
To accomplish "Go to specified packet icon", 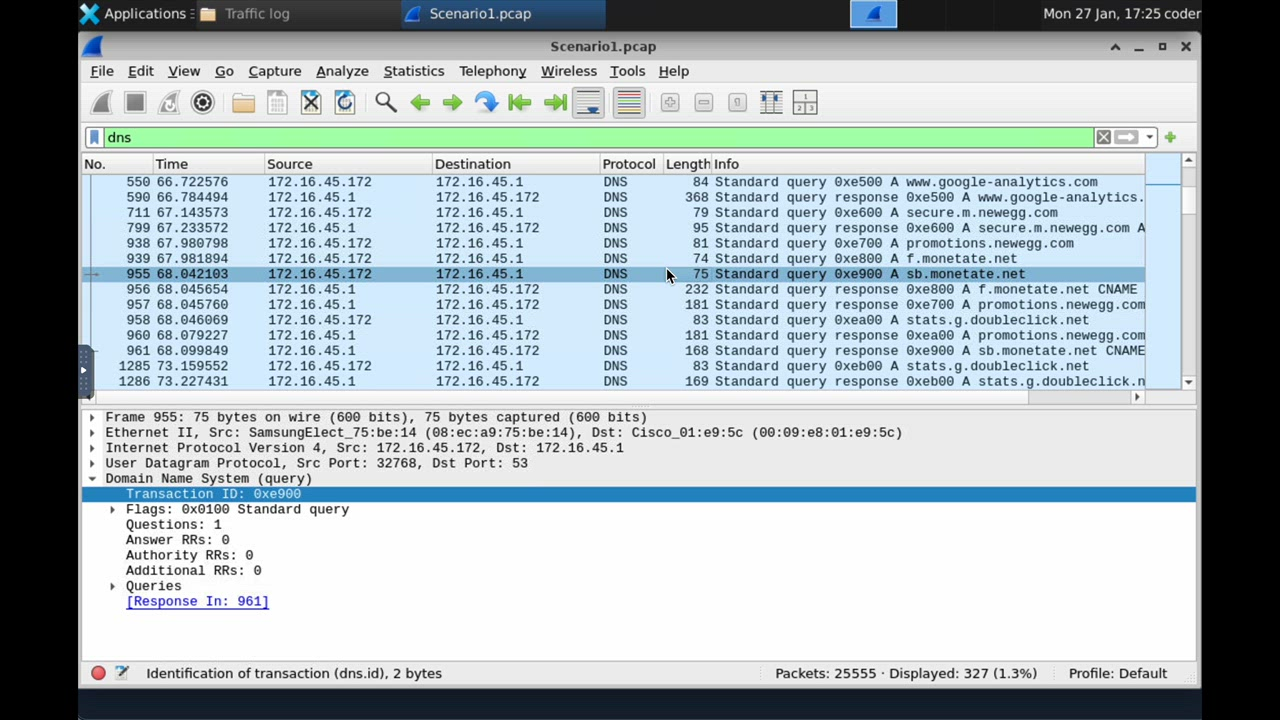I will [x=486, y=103].
